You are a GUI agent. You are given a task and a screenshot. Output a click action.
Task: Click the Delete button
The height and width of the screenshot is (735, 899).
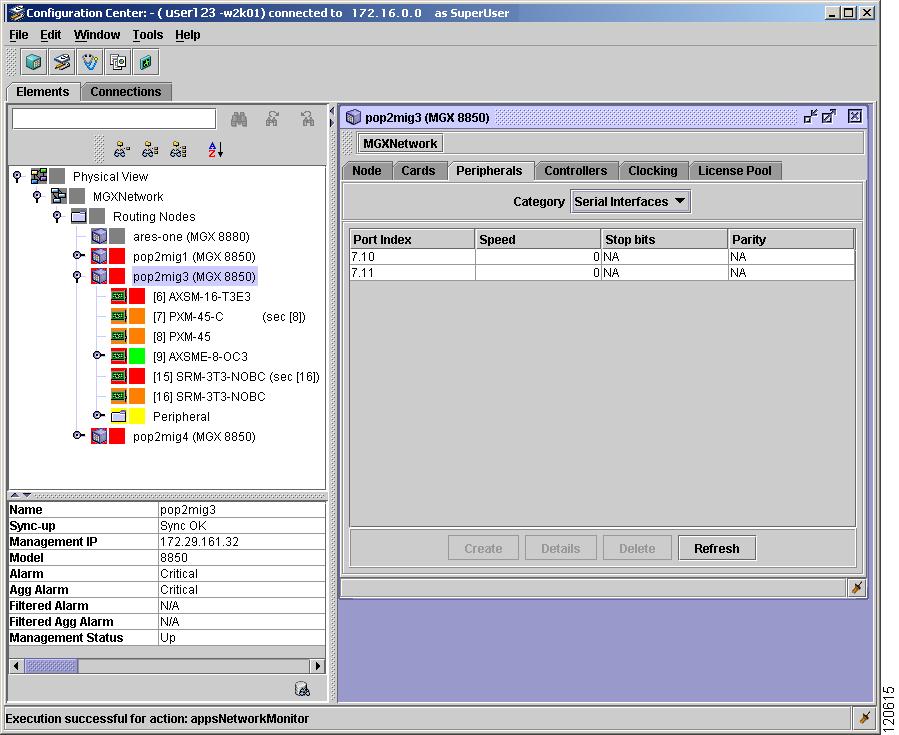click(637, 548)
